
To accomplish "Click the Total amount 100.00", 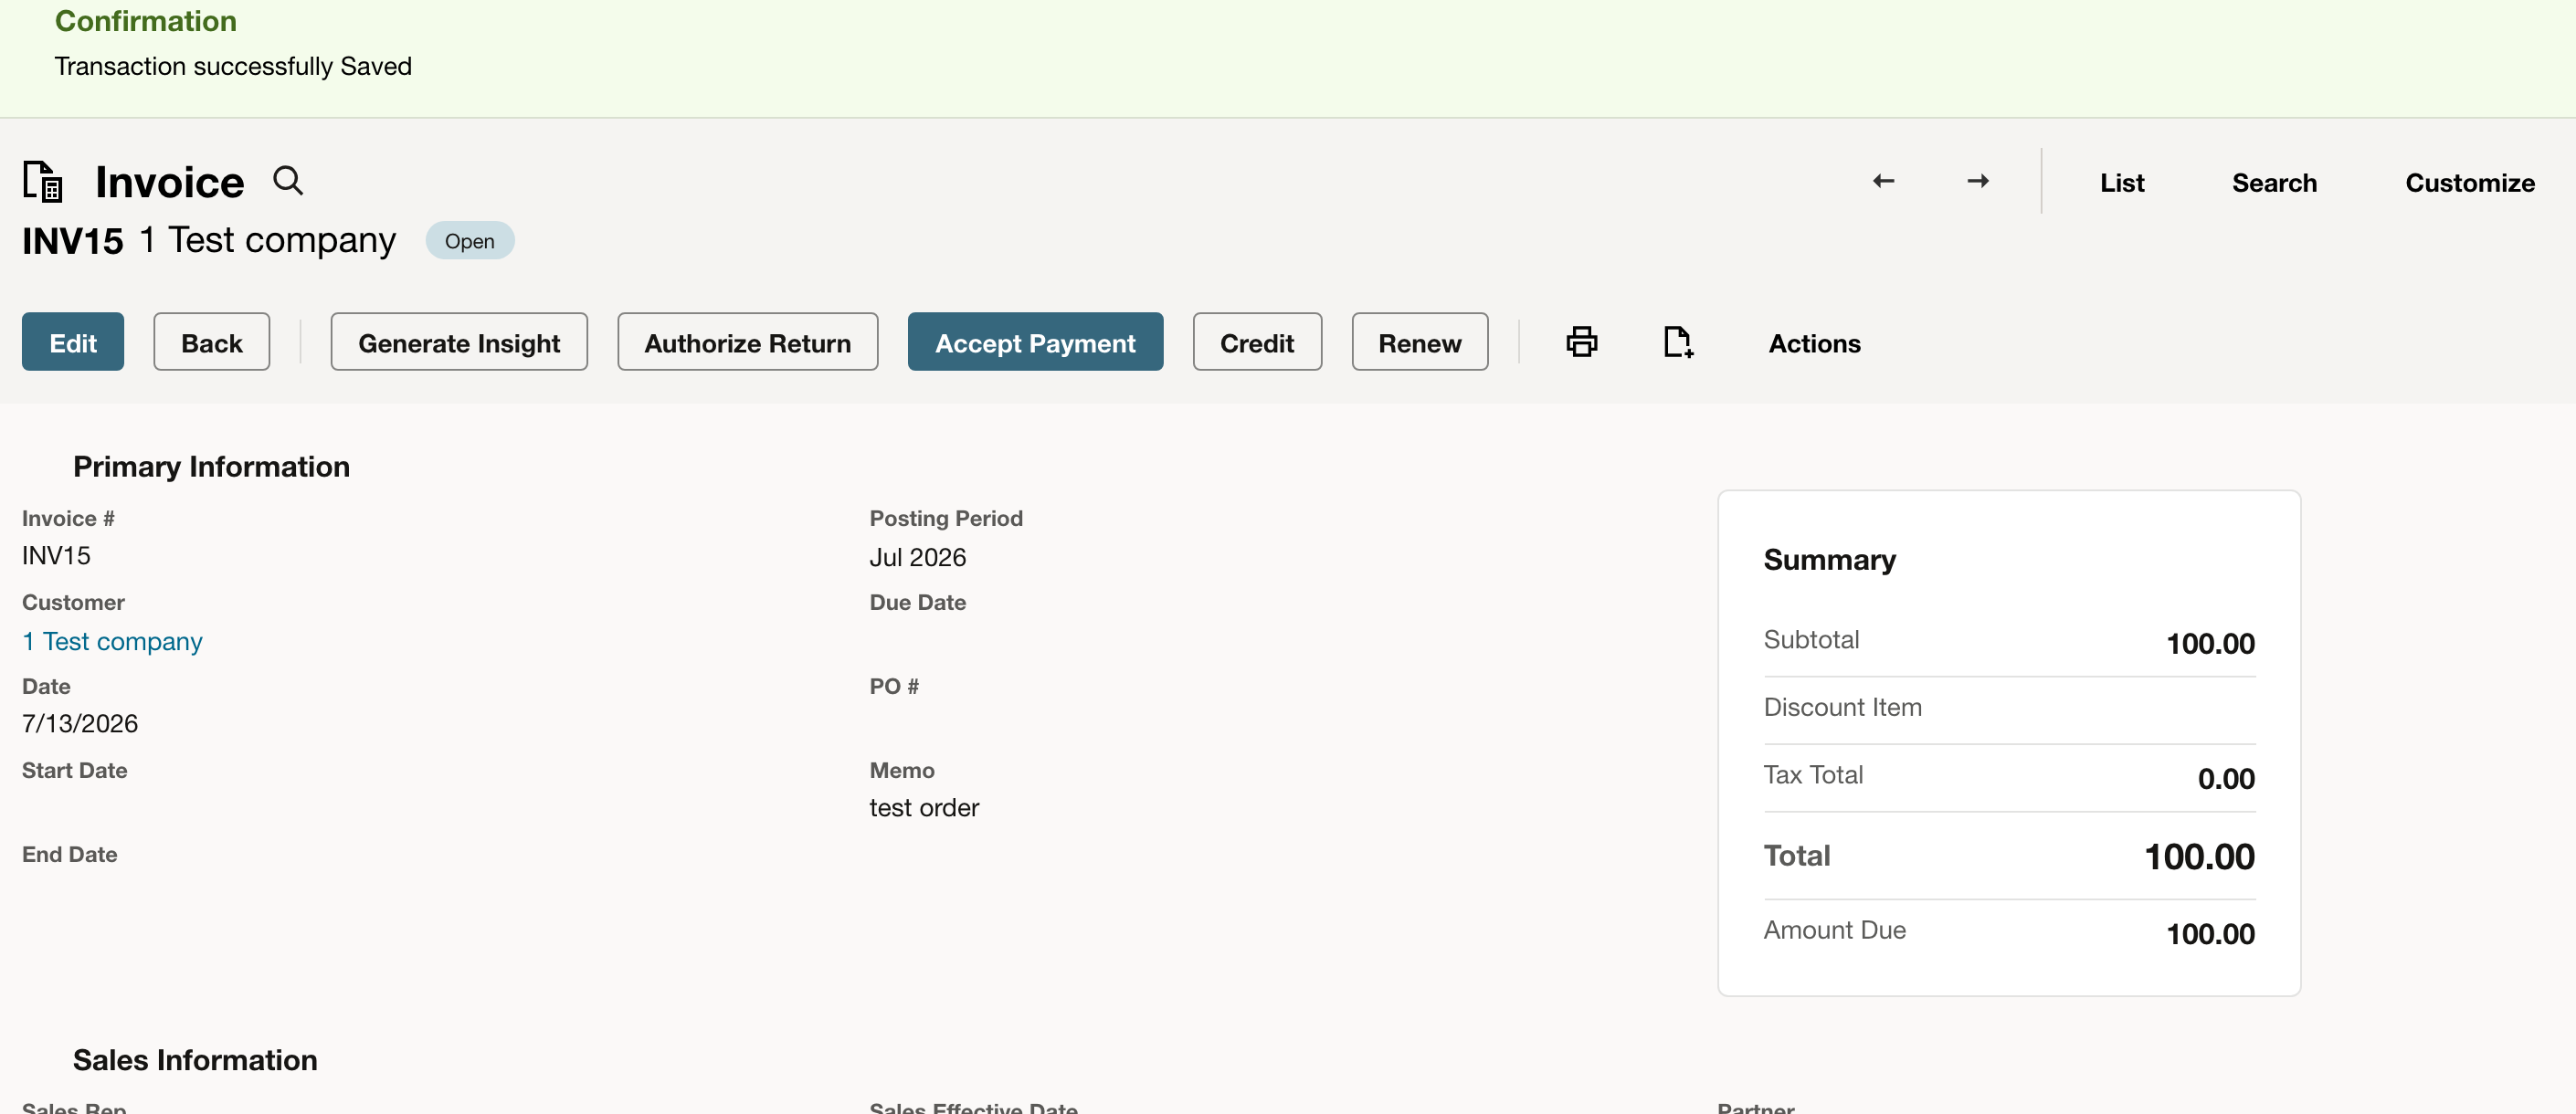I will [x=2198, y=856].
